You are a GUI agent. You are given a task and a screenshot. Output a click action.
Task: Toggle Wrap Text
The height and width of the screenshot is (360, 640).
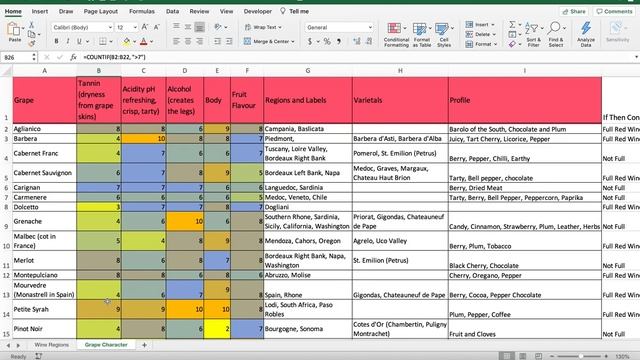263,27
